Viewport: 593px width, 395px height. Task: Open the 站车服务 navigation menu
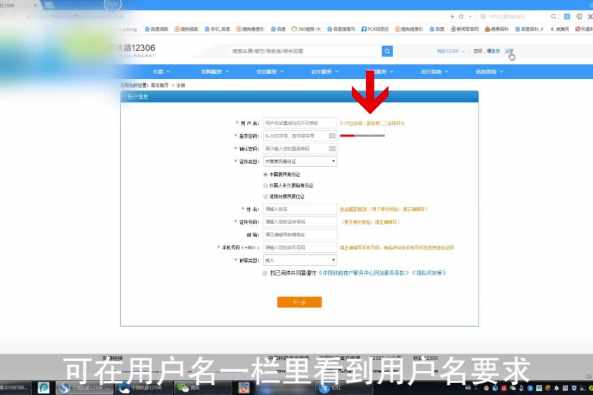pyautogui.click(x=324, y=72)
